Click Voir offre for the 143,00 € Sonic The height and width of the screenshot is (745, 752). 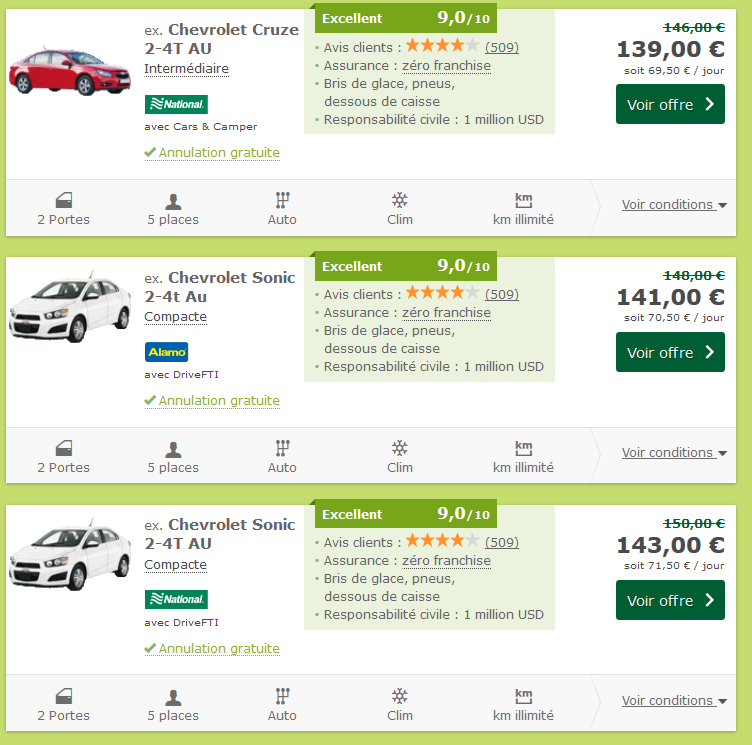[670, 601]
